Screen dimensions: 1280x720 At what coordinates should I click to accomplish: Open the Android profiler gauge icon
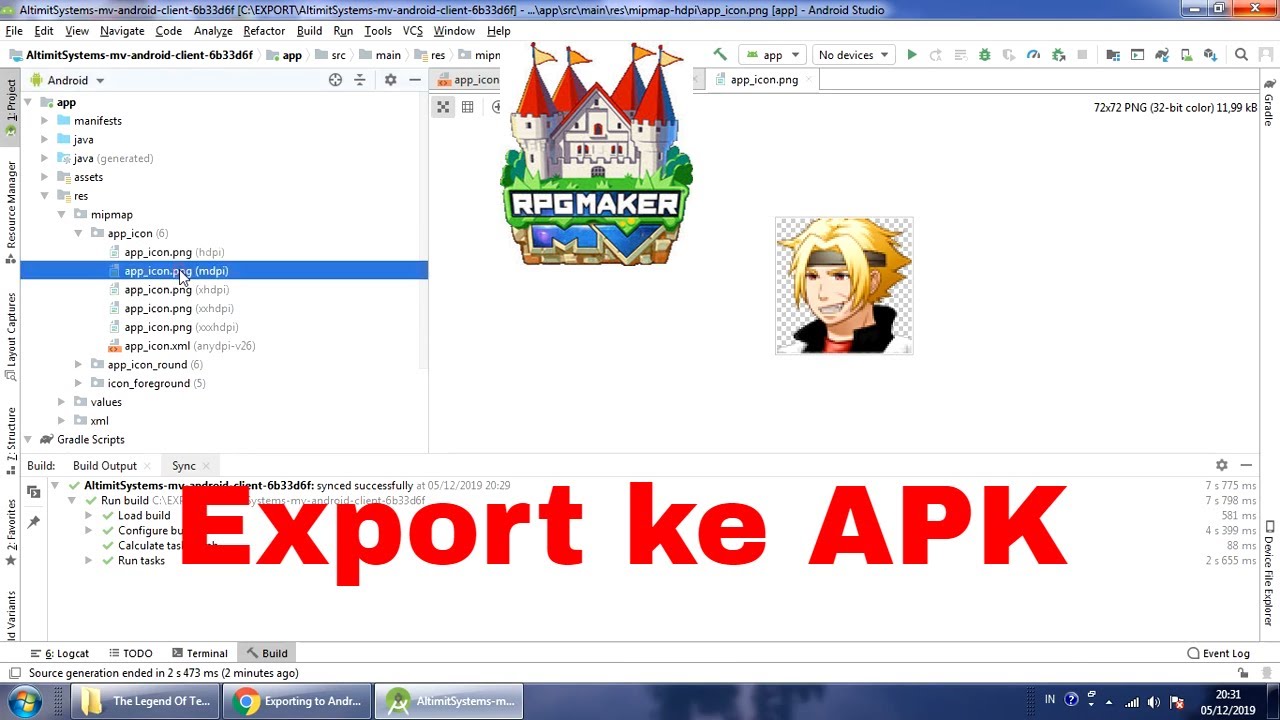coord(1034,55)
